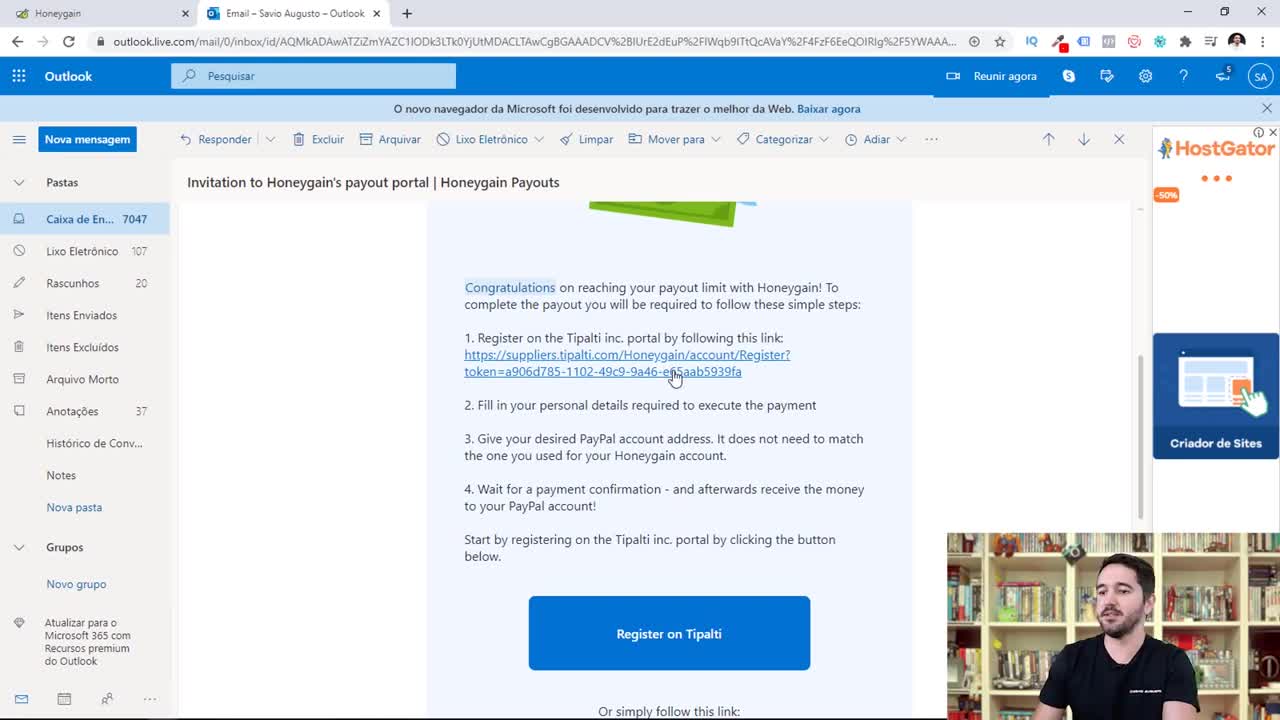Screen dimensions: 1280x720
Task: Click the Meet now camera icon
Action: click(953, 76)
